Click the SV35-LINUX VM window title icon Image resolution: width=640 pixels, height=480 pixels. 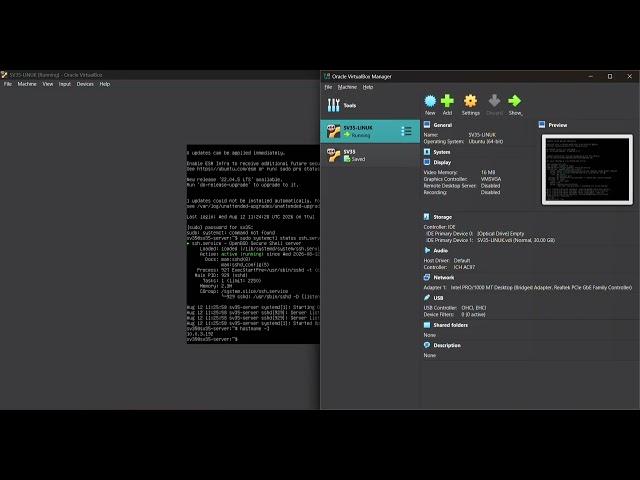[x=4, y=75]
